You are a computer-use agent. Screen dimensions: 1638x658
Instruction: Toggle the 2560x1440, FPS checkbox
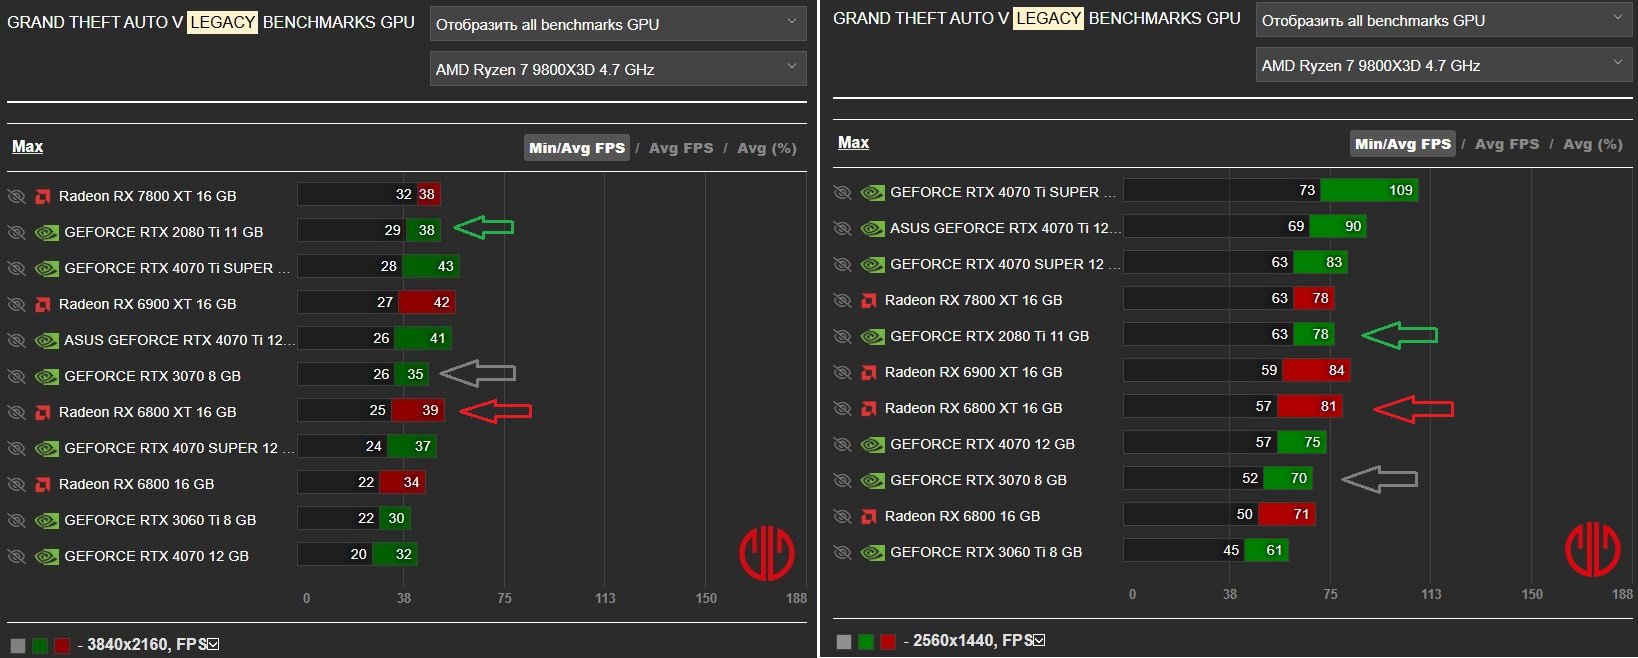[x=1039, y=640]
